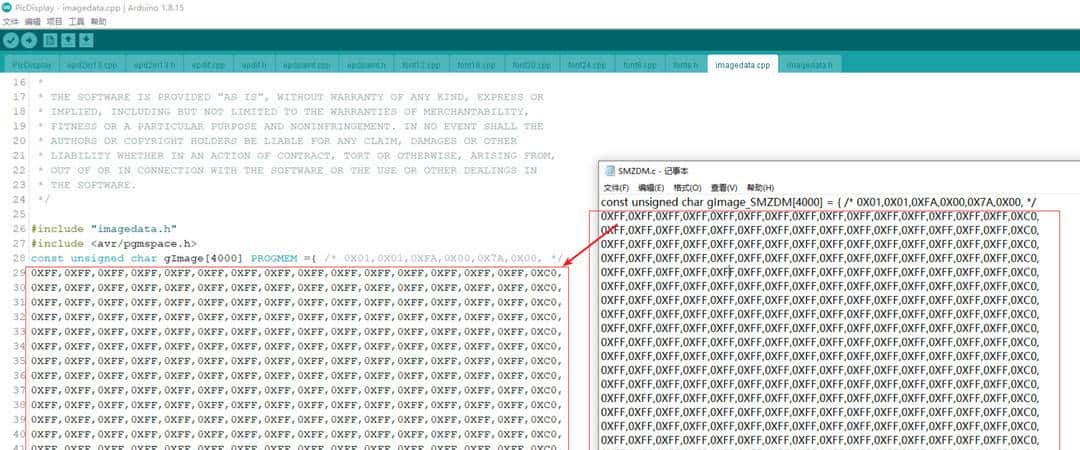Open Notepad's 格式(O) menu
This screenshot has height=450, width=1080.
coord(686,187)
